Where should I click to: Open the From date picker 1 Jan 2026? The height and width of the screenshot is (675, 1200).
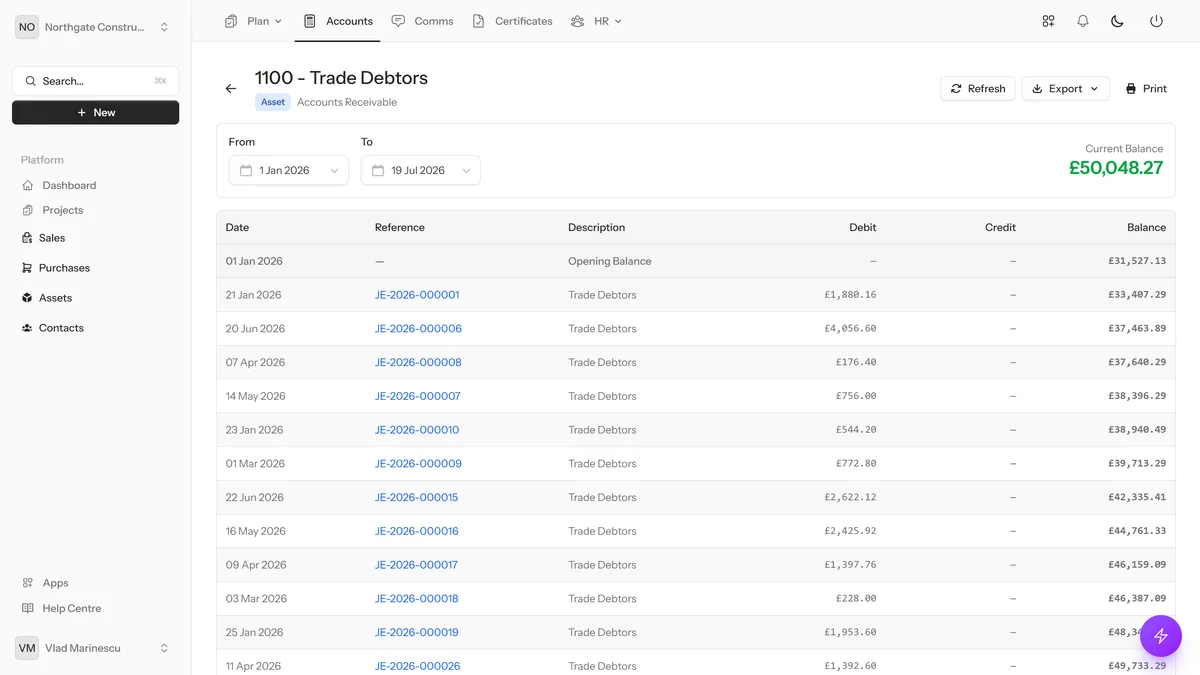tap(288, 171)
